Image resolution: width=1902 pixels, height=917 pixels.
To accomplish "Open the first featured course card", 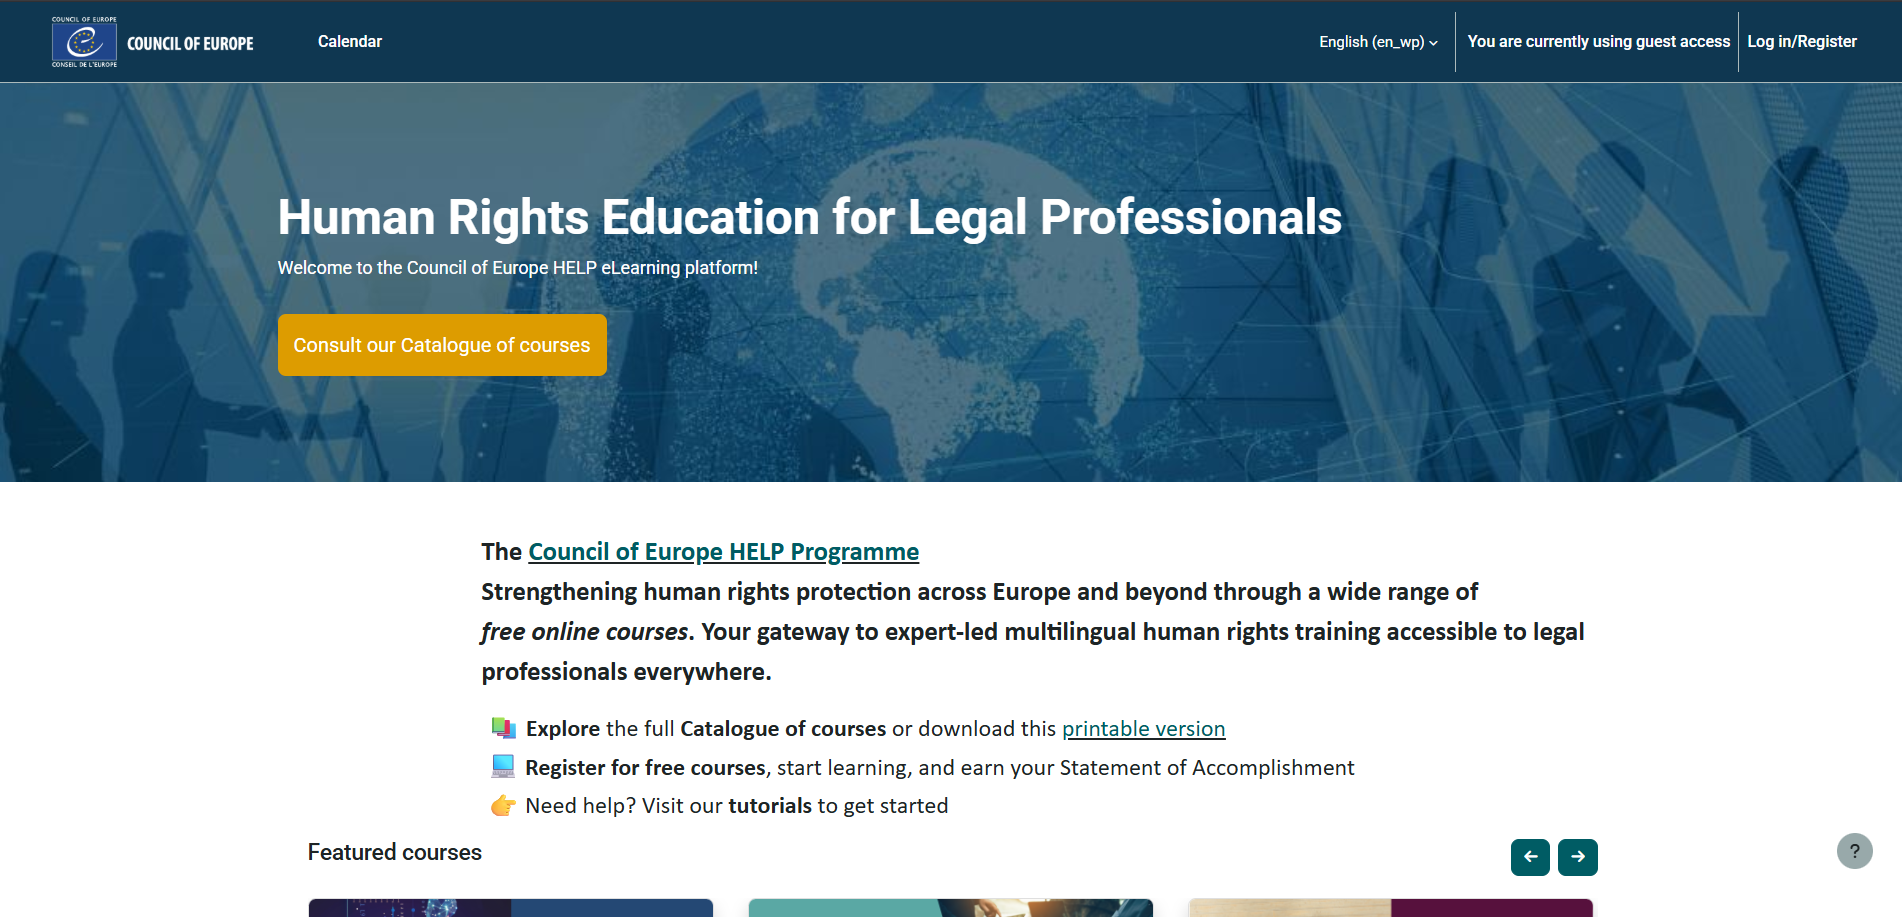I will tap(511, 907).
